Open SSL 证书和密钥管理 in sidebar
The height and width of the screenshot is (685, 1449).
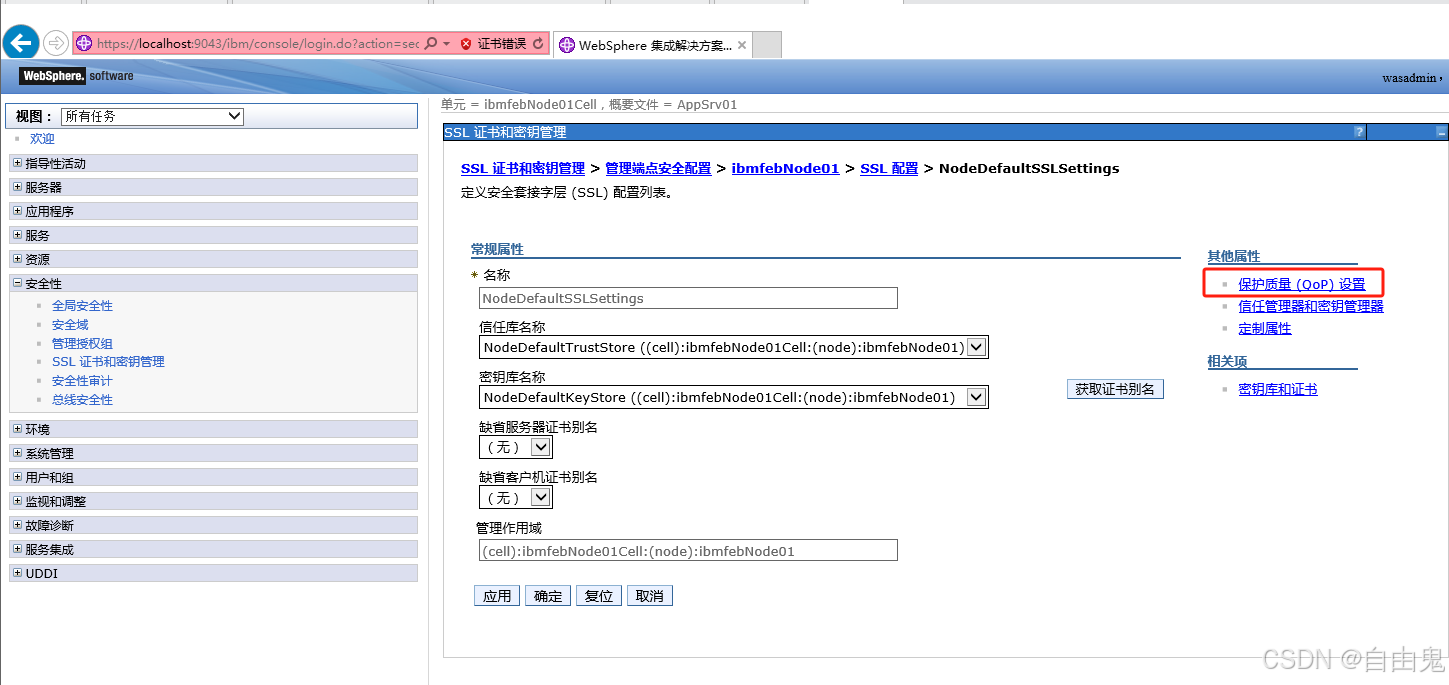pos(108,362)
